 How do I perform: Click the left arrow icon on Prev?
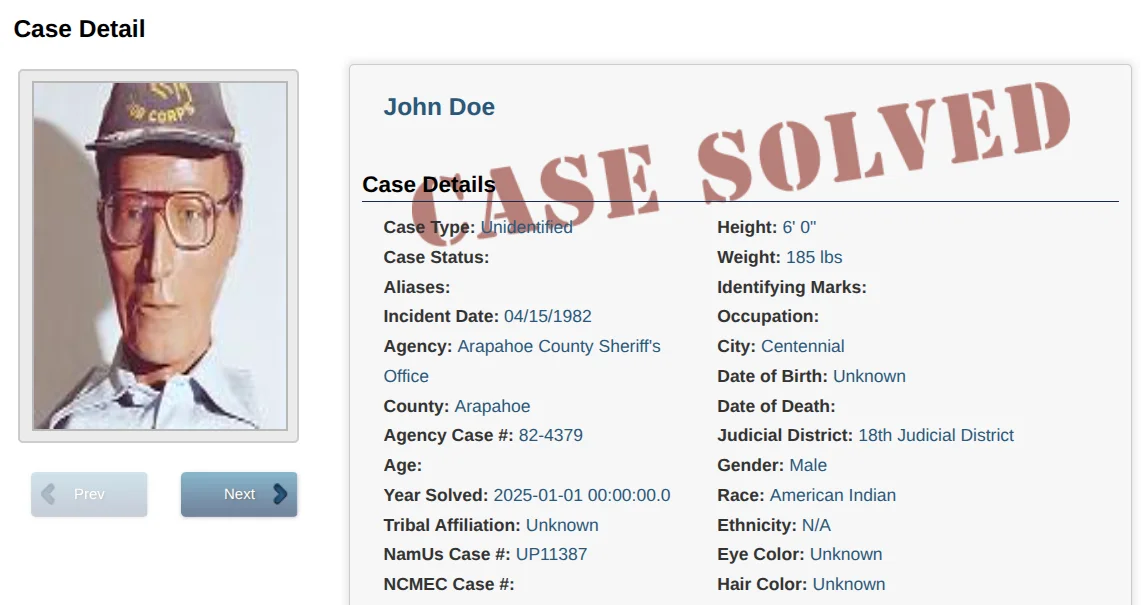point(47,494)
